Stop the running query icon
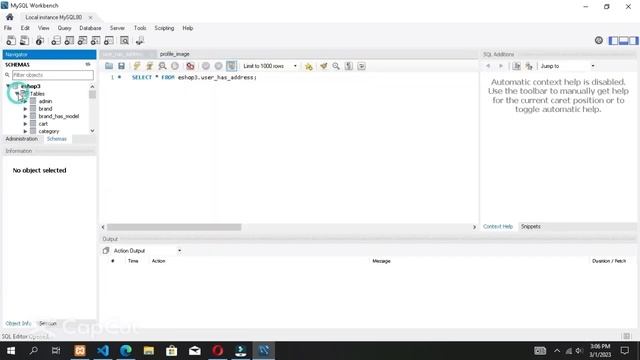Viewport: 640px width, 360px height. pyautogui.click(x=175, y=66)
